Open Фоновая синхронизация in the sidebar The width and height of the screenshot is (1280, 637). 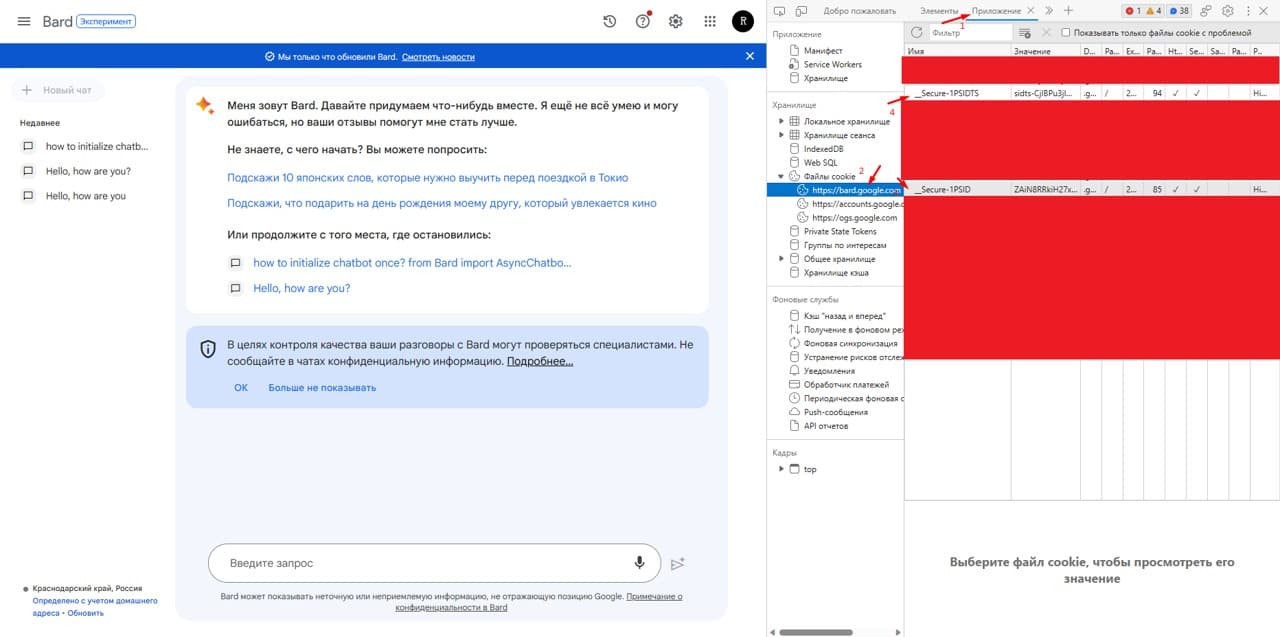tap(853, 343)
